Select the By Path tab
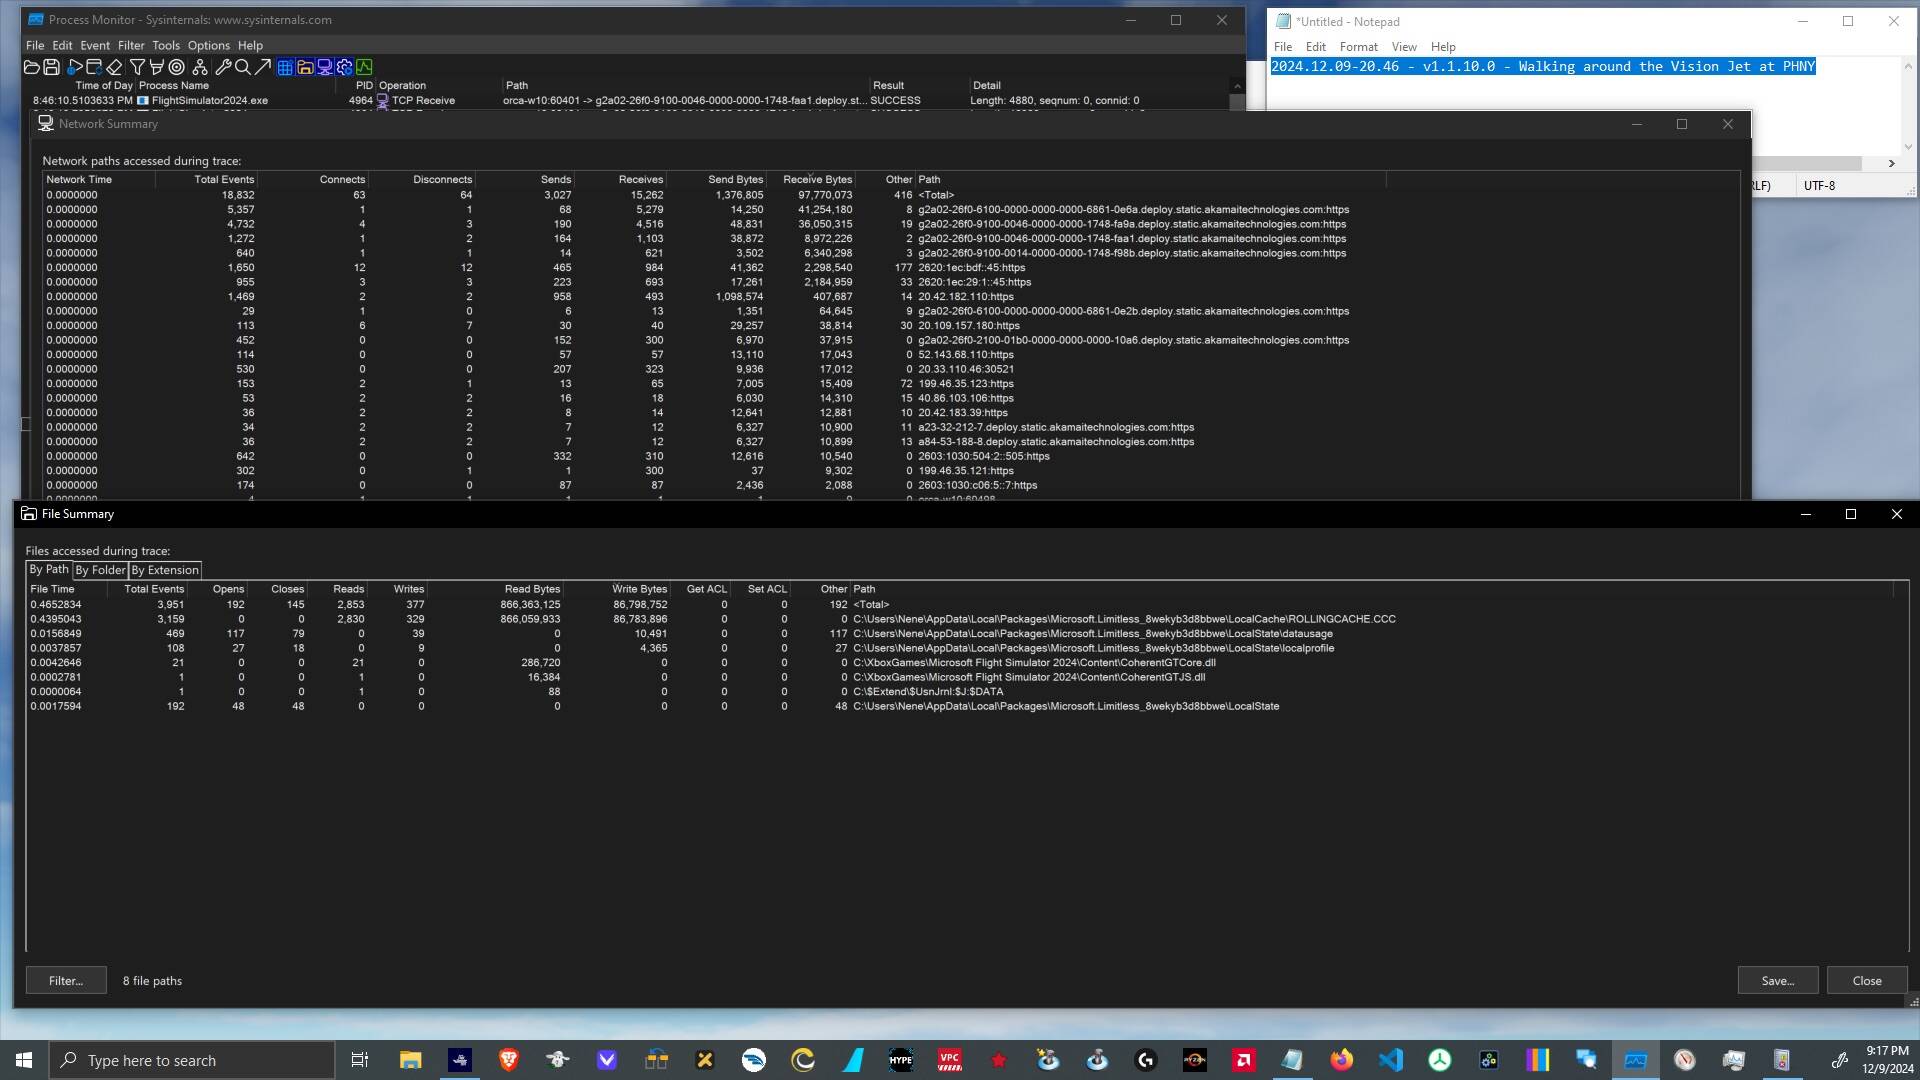Viewport: 1920px width, 1080px height. tap(49, 569)
